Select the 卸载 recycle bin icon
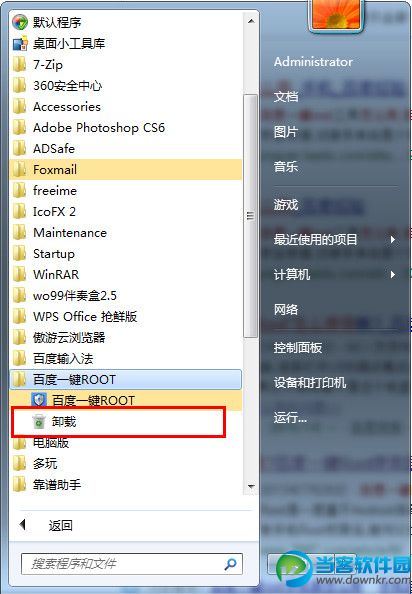 (x=39, y=421)
